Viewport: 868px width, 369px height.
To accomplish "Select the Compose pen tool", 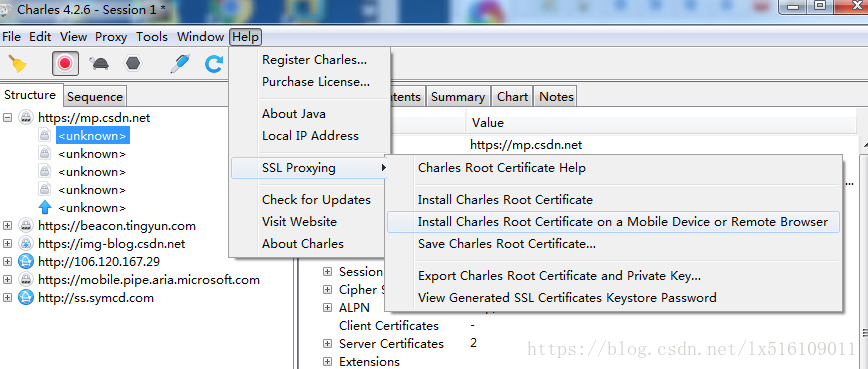I will (179, 64).
